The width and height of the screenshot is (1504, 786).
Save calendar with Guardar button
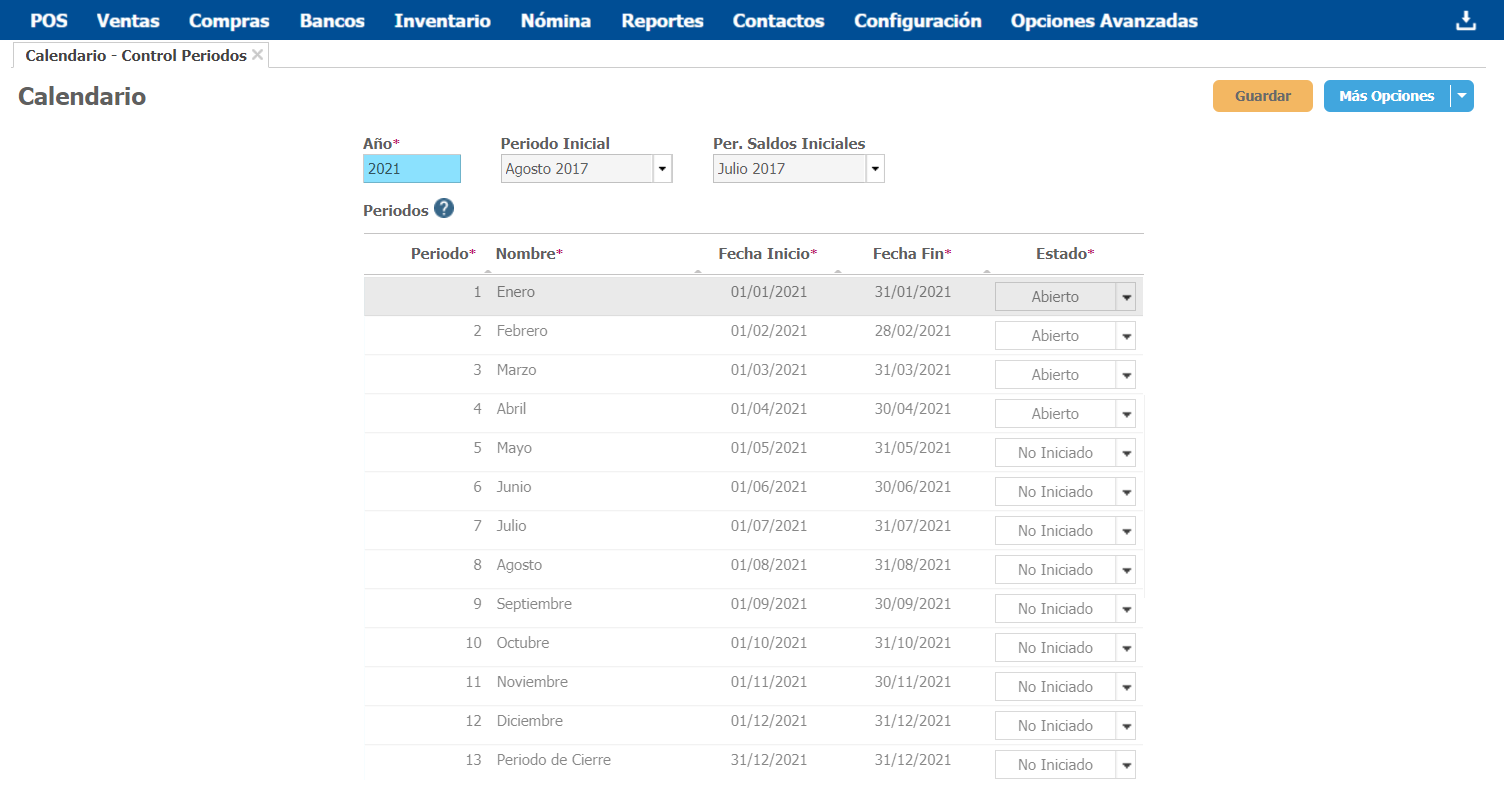1262,96
